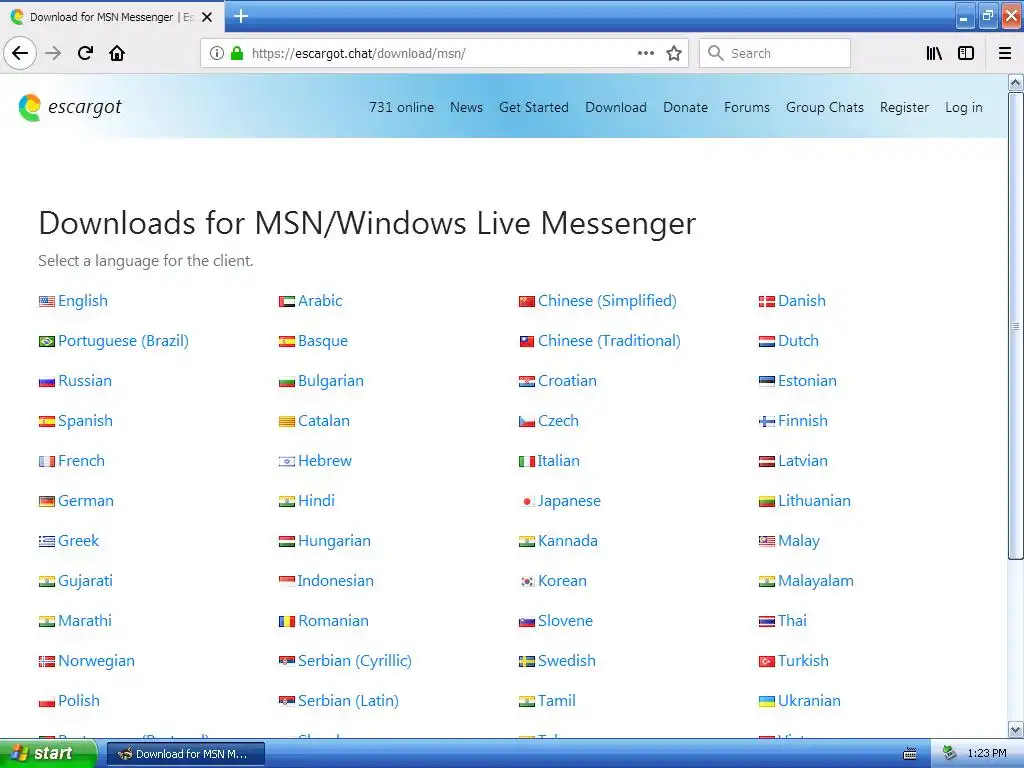Open a new tab with plus button
Viewport: 1024px width, 768px height.
coord(240,16)
